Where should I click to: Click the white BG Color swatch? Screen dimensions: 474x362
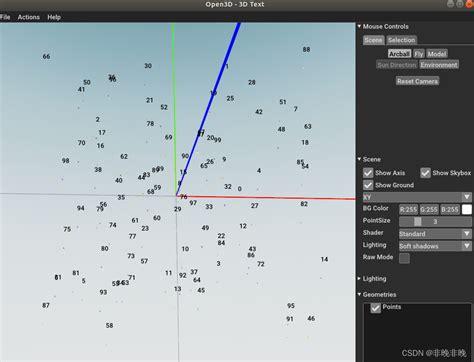tap(467, 209)
